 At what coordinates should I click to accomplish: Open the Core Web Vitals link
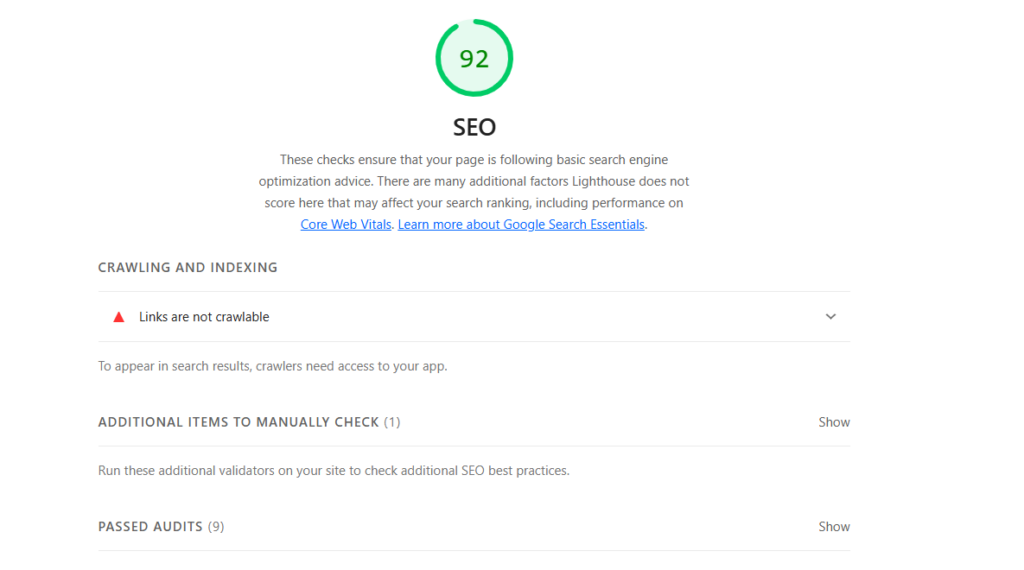tap(347, 225)
